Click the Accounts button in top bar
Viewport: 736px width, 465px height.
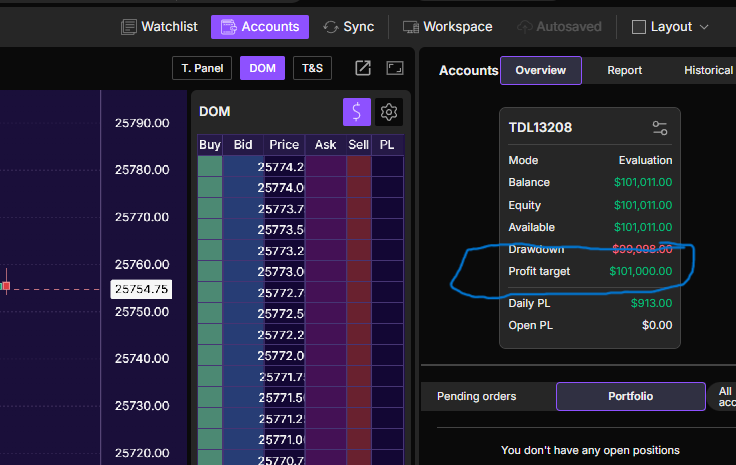(260, 27)
